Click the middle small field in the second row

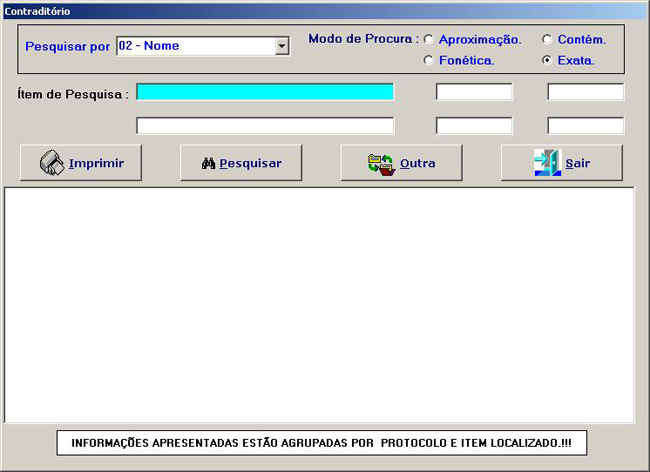(x=474, y=126)
